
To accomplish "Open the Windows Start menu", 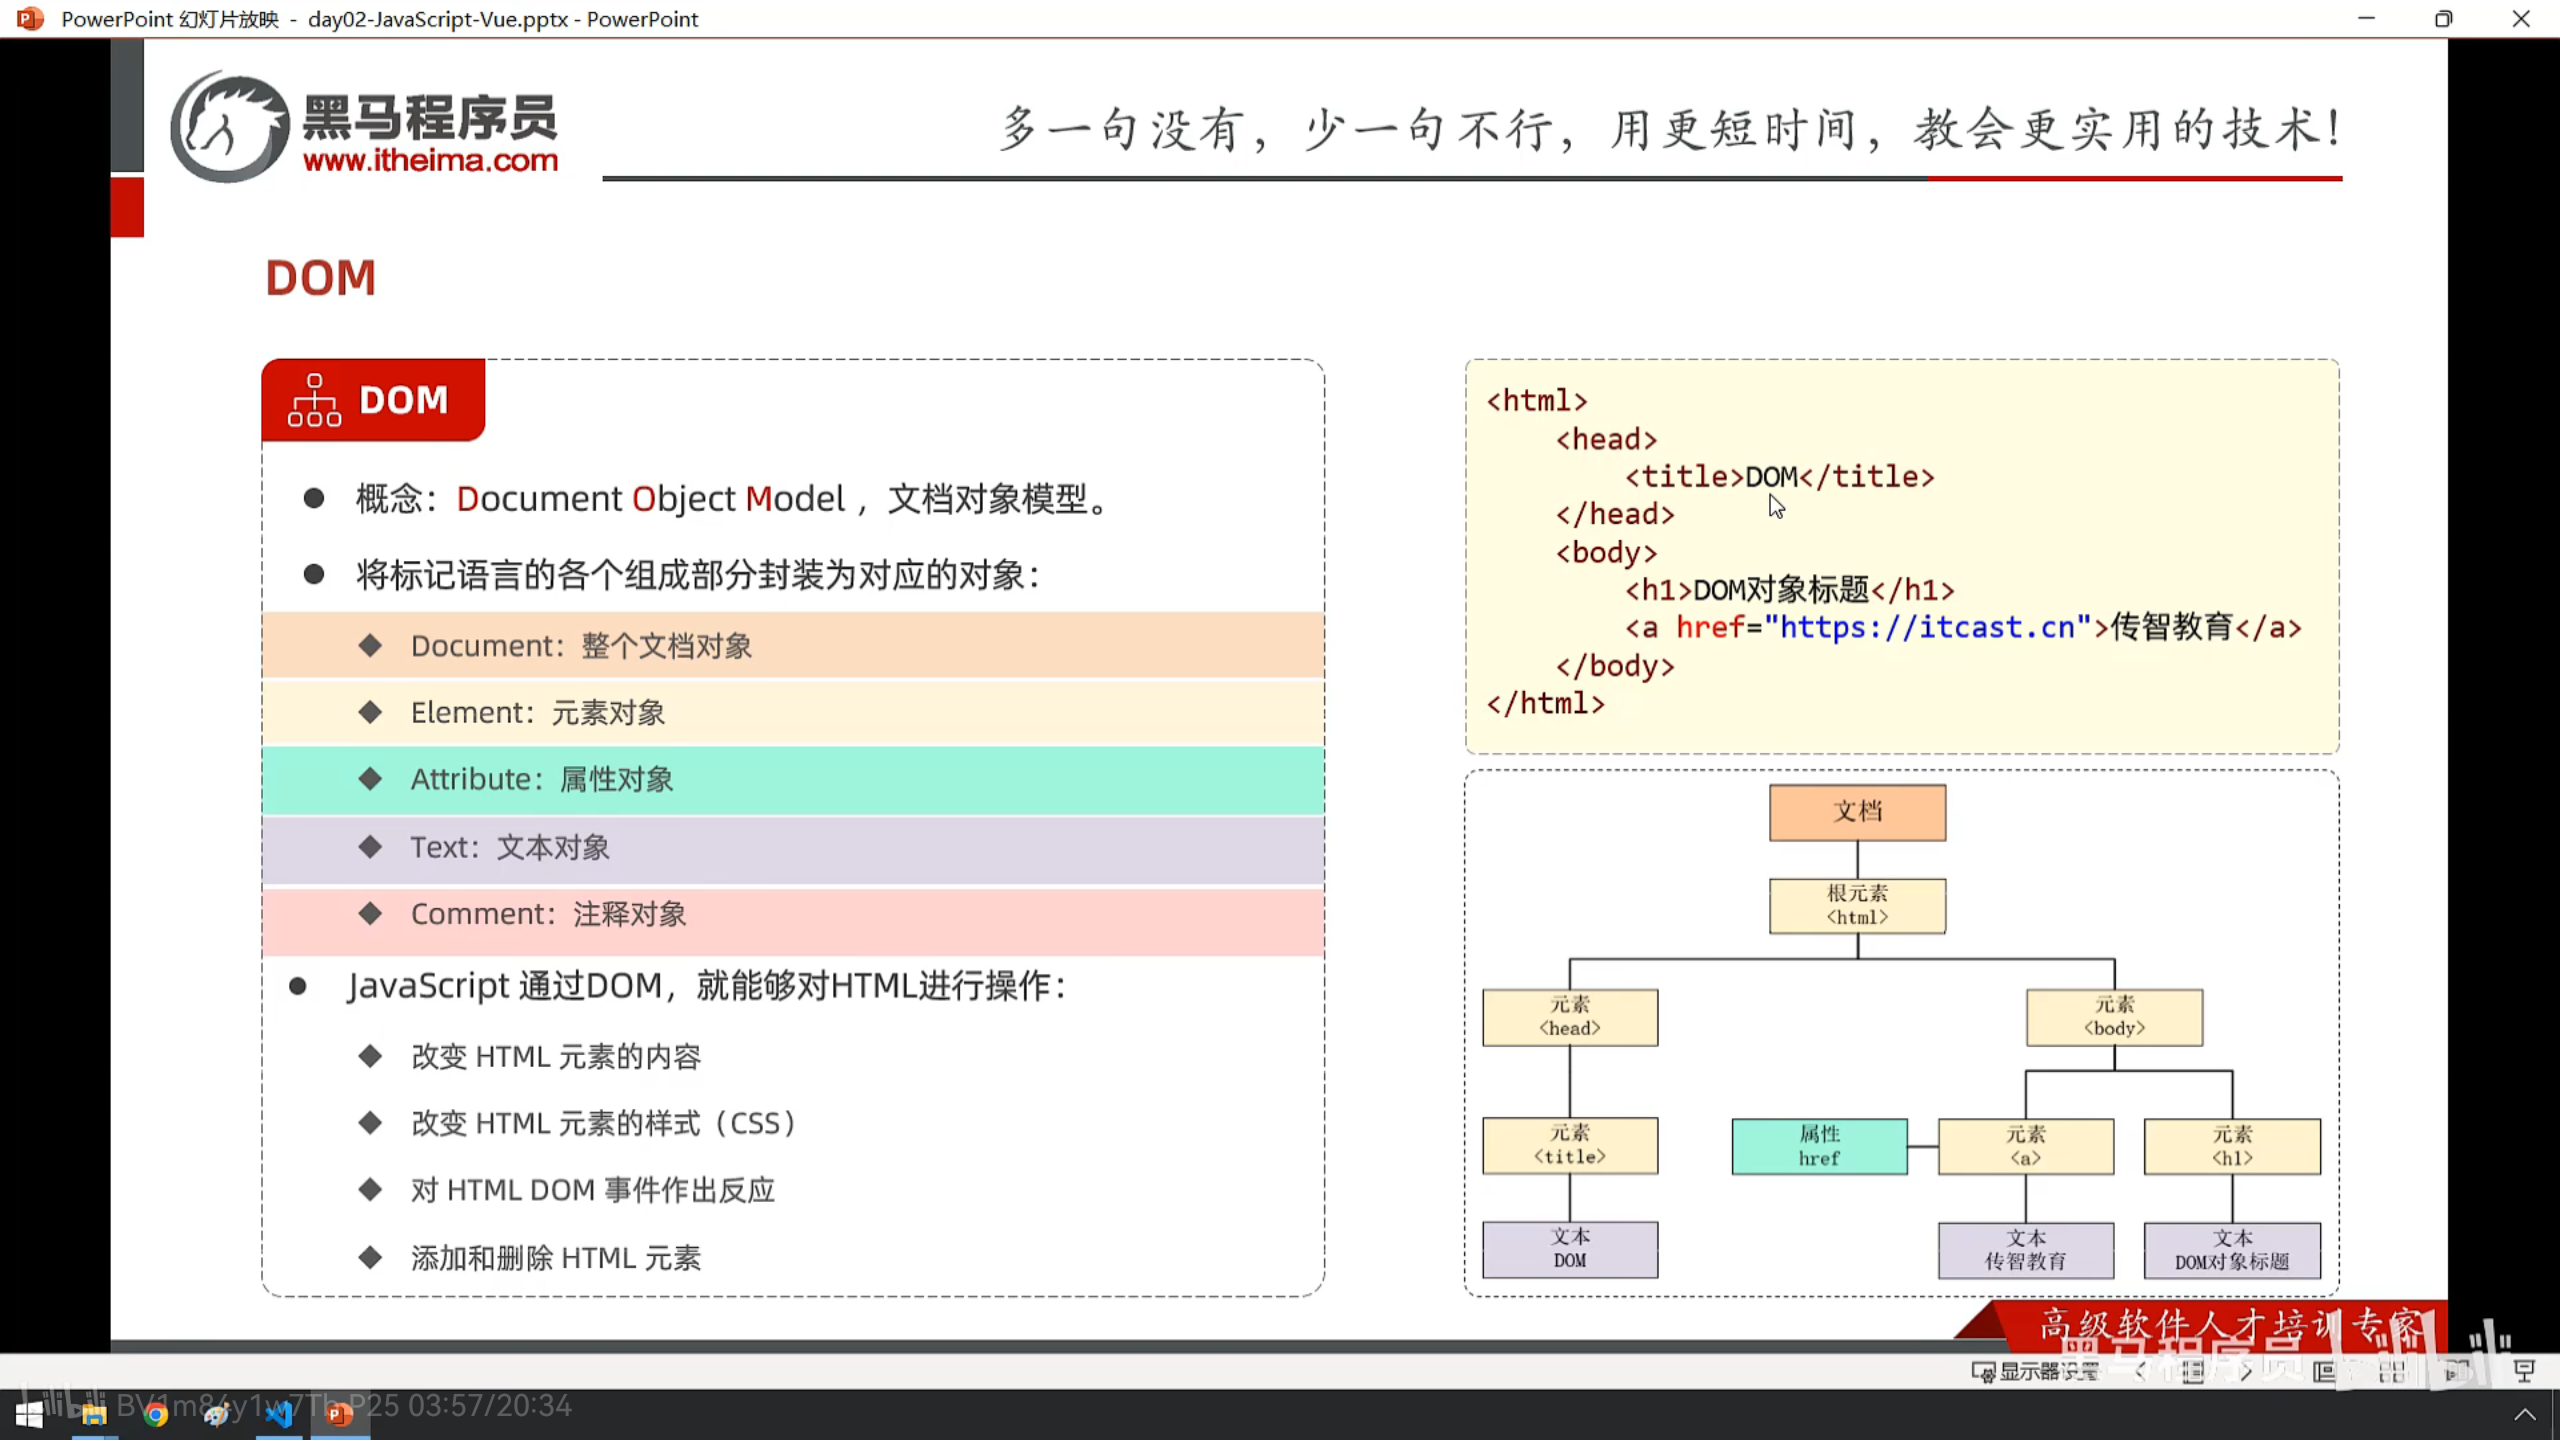I will pos(30,1414).
